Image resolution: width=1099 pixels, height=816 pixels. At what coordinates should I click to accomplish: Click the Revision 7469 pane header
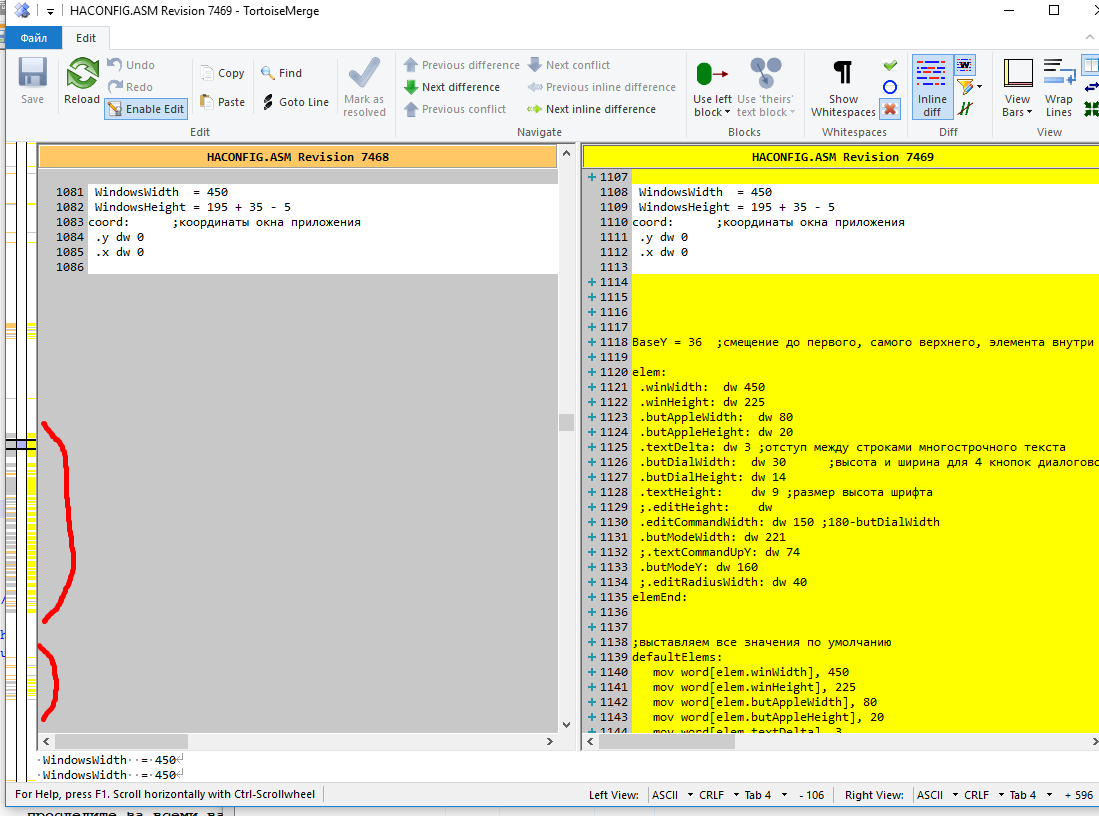tap(842, 157)
